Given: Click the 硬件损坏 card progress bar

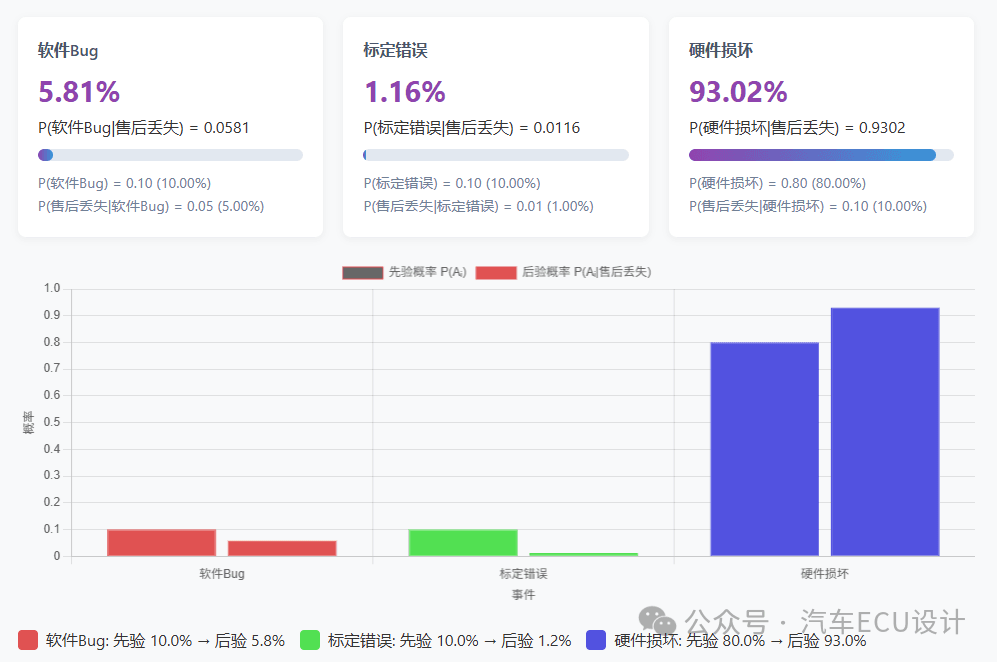Looking at the screenshot, I should [822, 155].
